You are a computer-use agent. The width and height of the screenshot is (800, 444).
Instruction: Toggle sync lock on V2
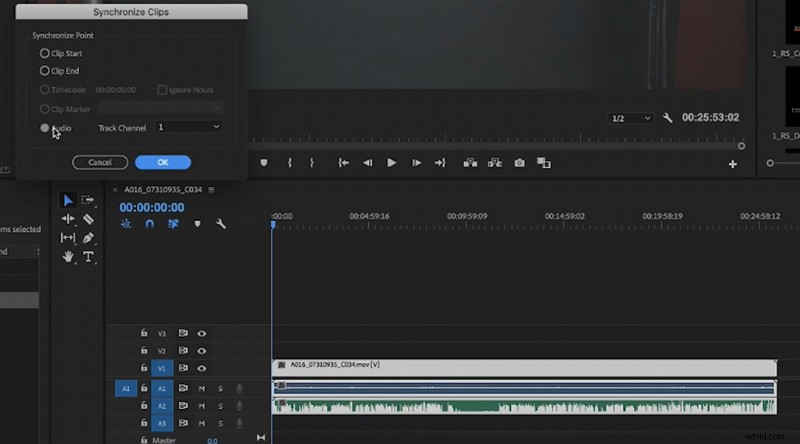[x=183, y=351]
